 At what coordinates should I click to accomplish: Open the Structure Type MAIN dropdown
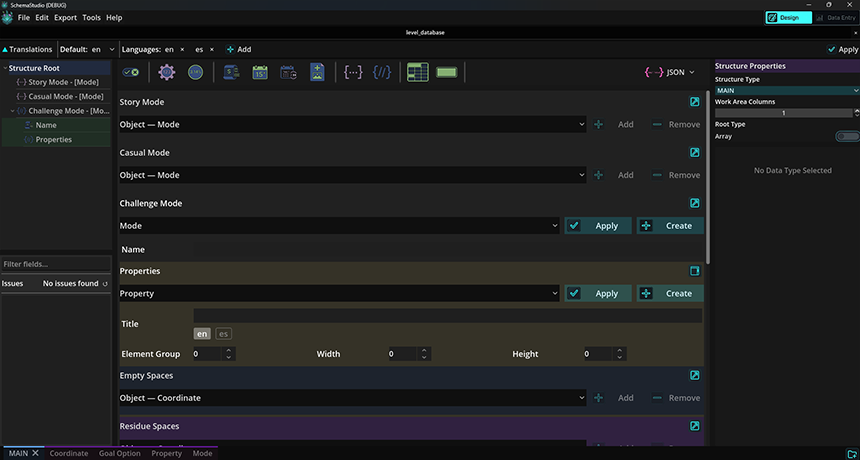(787, 90)
